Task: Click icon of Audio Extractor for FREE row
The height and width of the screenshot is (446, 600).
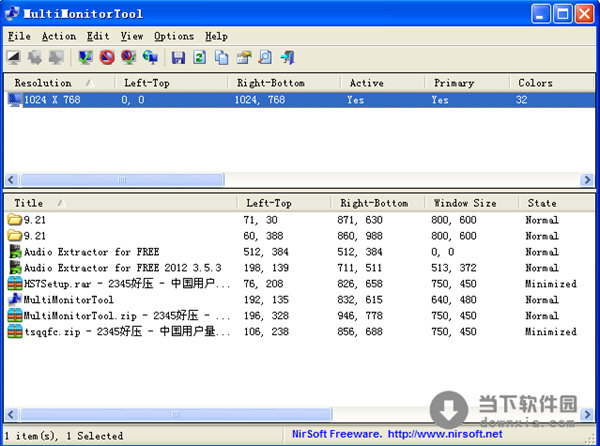Action: [x=15, y=252]
